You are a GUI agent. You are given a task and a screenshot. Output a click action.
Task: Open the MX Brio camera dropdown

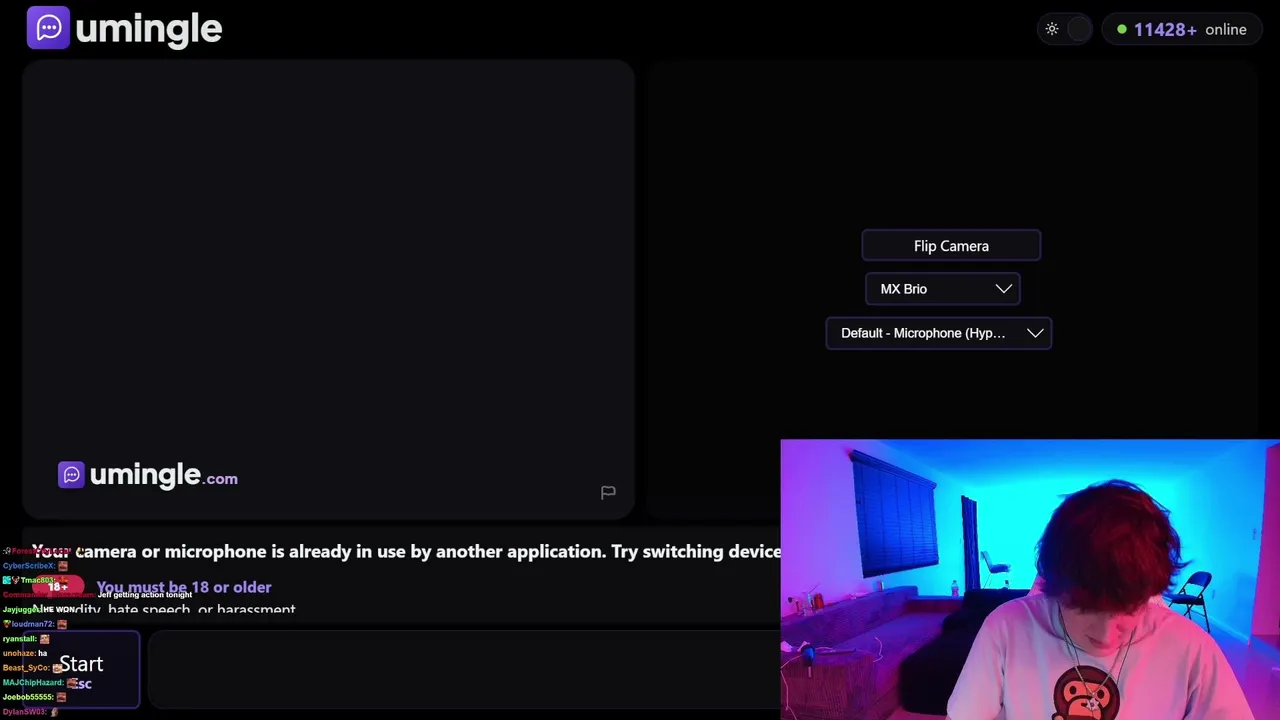(x=943, y=289)
